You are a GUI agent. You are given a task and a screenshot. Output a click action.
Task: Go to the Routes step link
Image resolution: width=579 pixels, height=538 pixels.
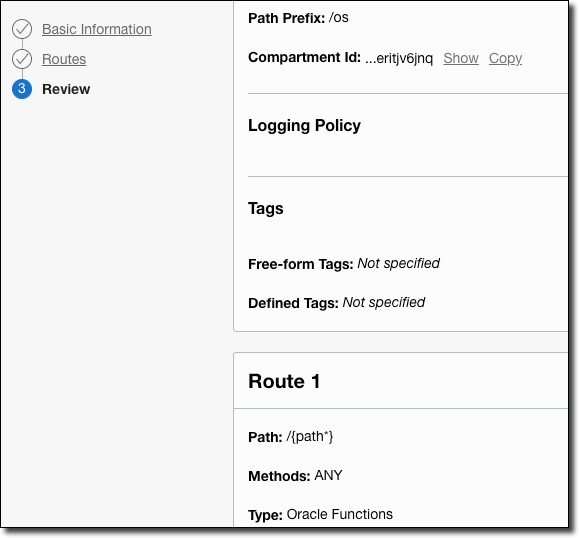(64, 59)
